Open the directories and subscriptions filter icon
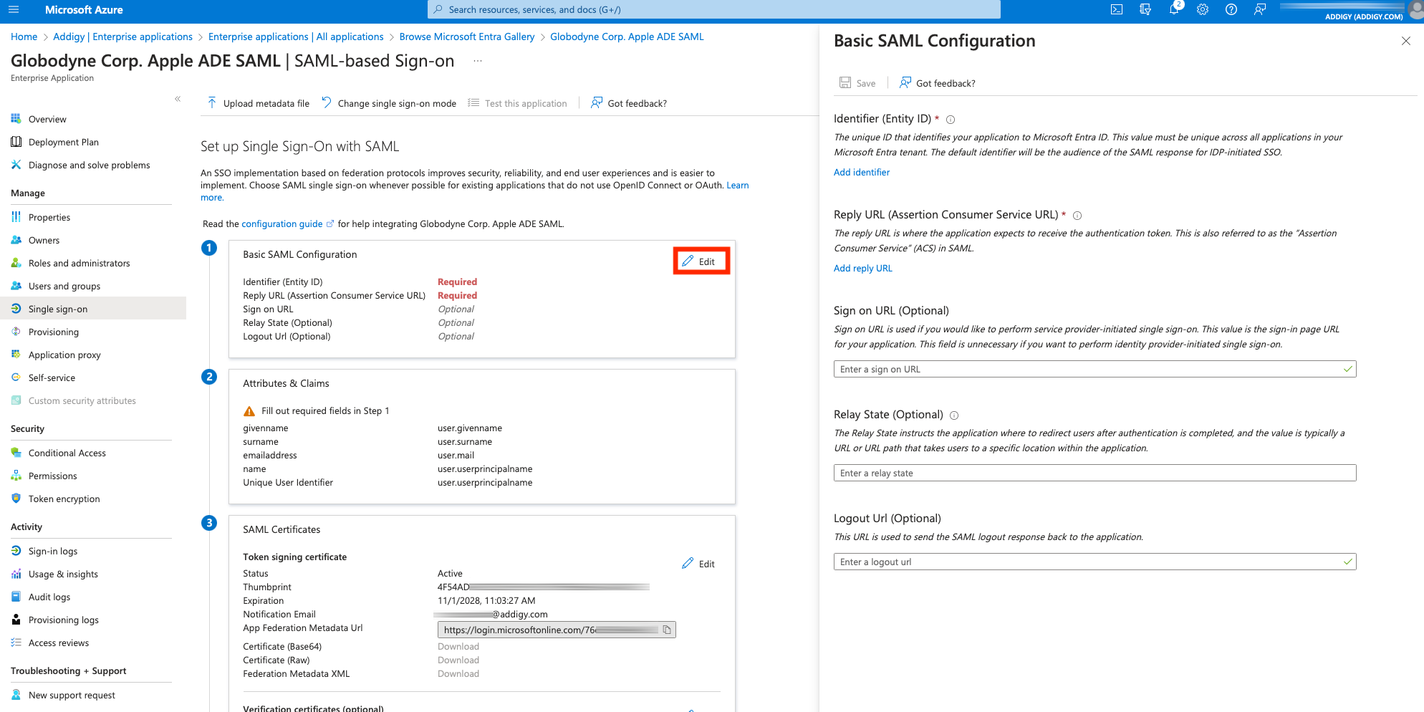Screen dimensions: 1424x712 [x=1146, y=10]
